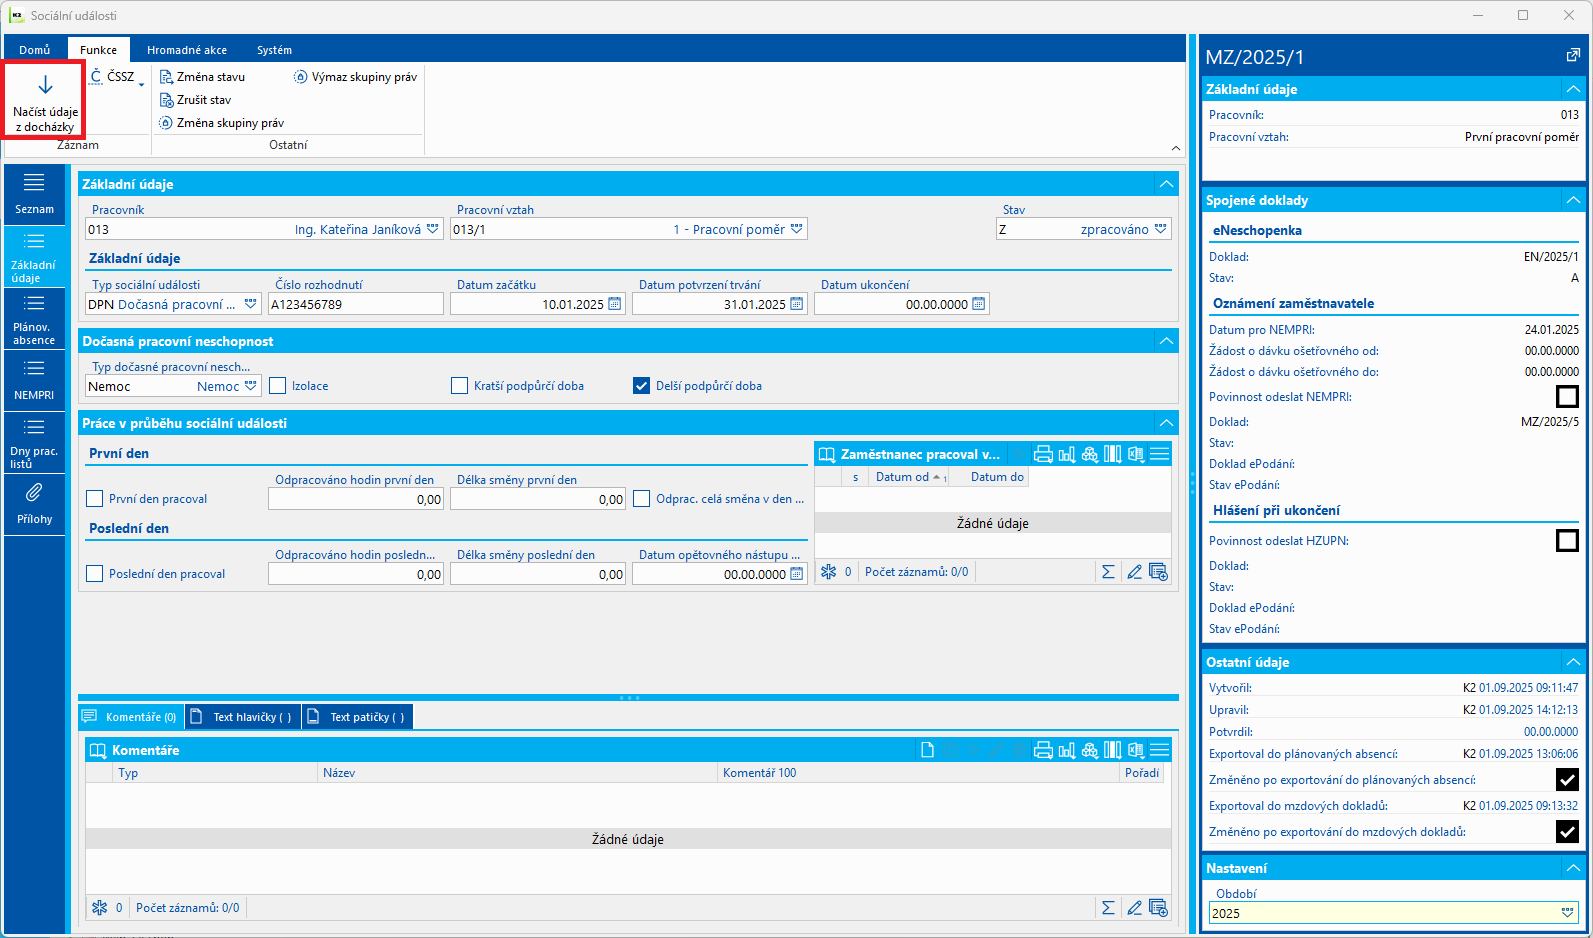Open the Dny prac. listů sidebar section
The image size is (1593, 938).
(x=34, y=443)
